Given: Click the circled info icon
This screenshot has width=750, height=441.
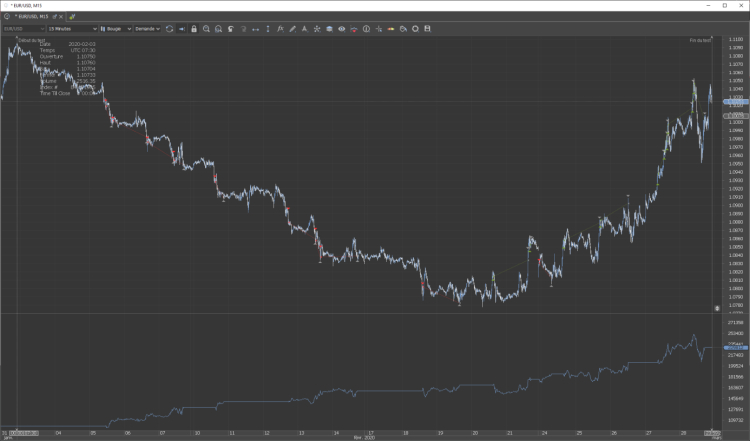Looking at the screenshot, I should pyautogui.click(x=366, y=29).
